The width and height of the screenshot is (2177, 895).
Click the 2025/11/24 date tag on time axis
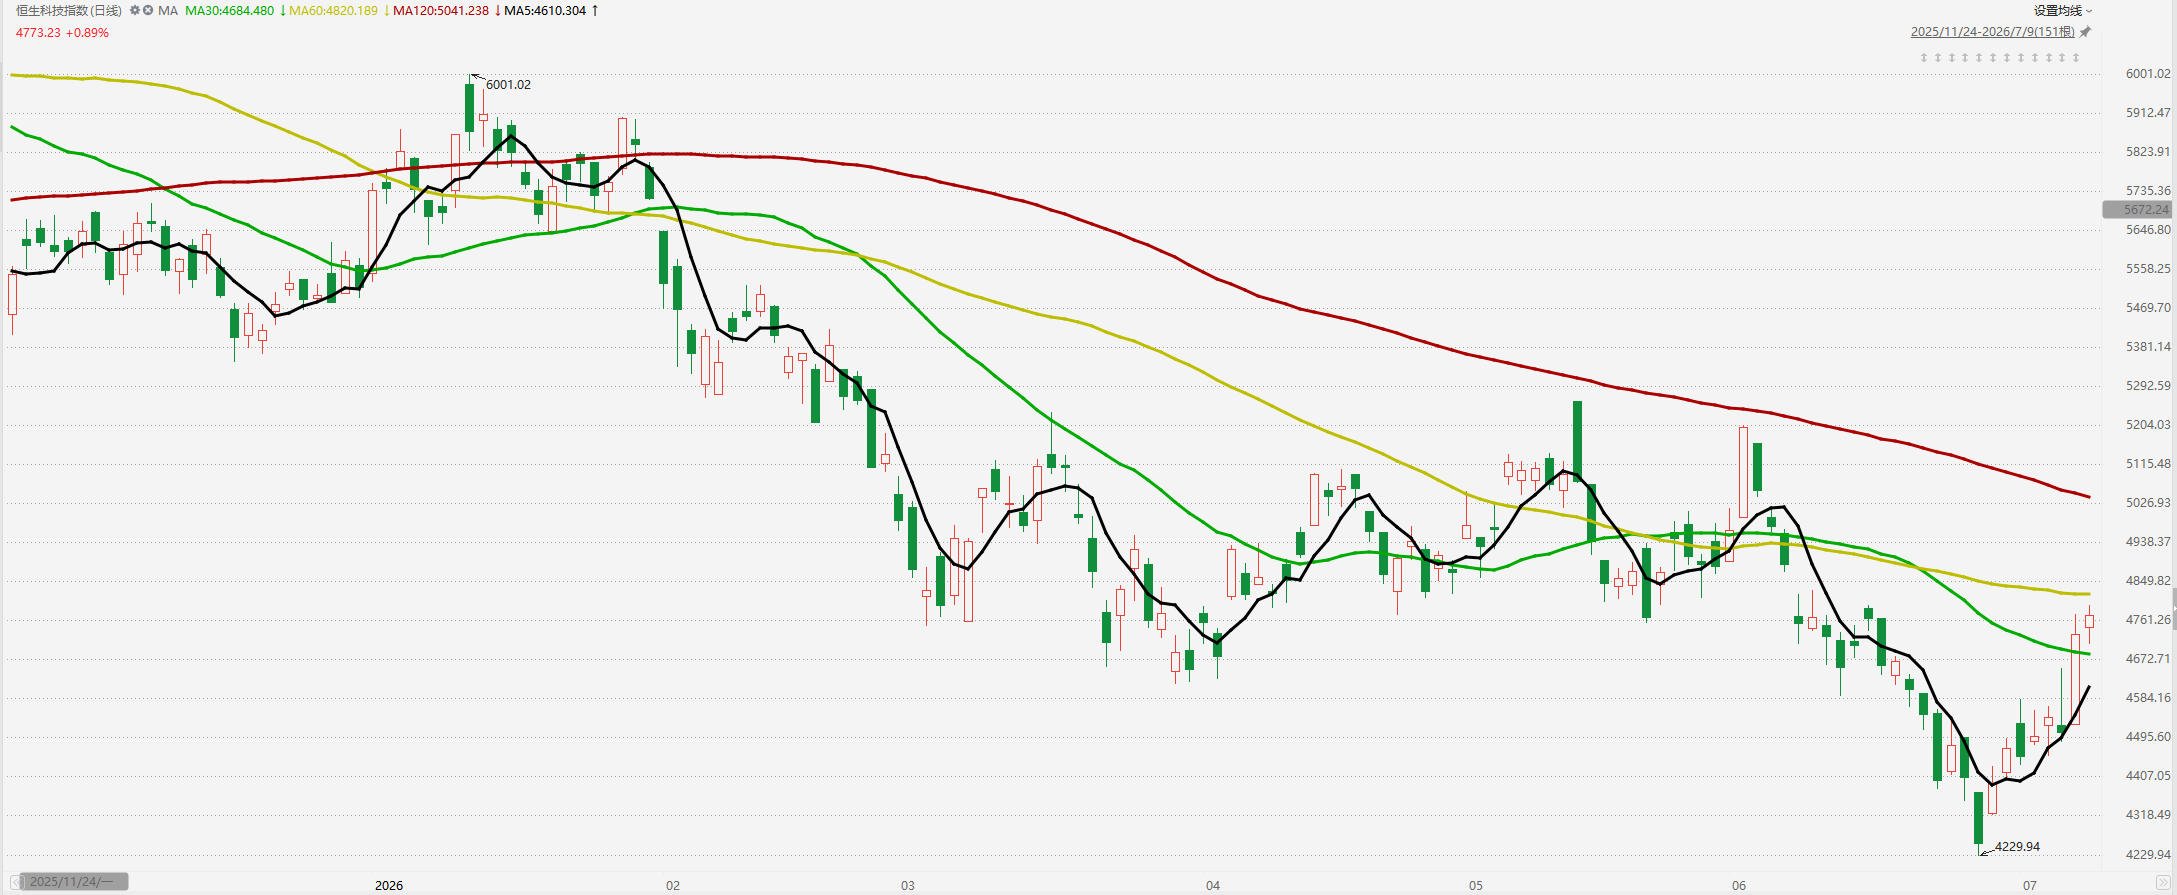click(x=74, y=881)
